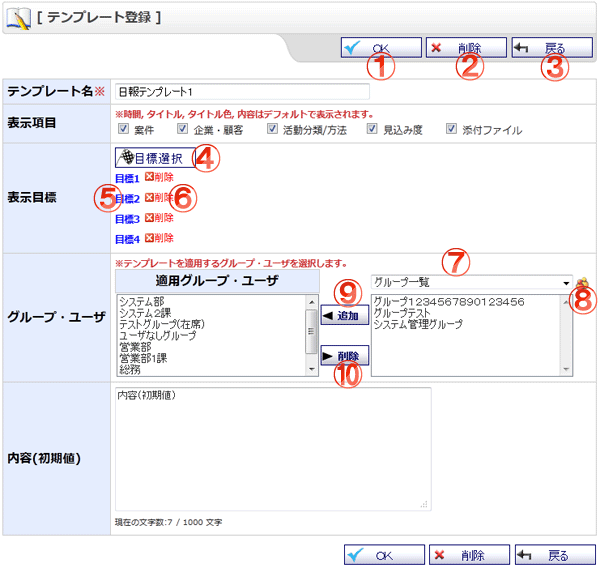Screen dimensions: 600x568
Task: Click the bottom OK button
Action: 384,555
